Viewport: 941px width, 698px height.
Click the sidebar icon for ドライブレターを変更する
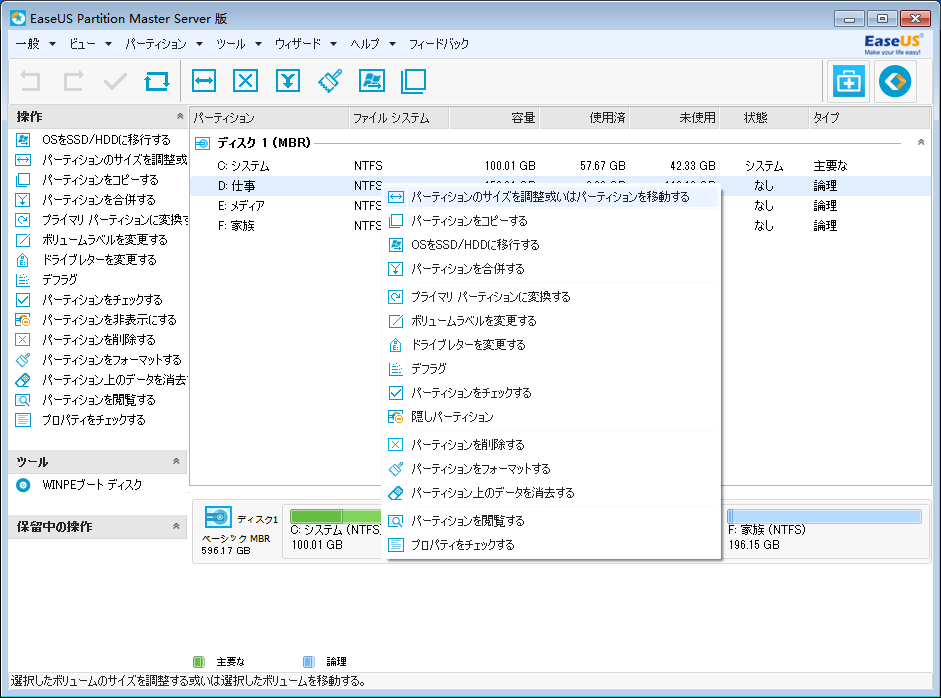[23, 260]
